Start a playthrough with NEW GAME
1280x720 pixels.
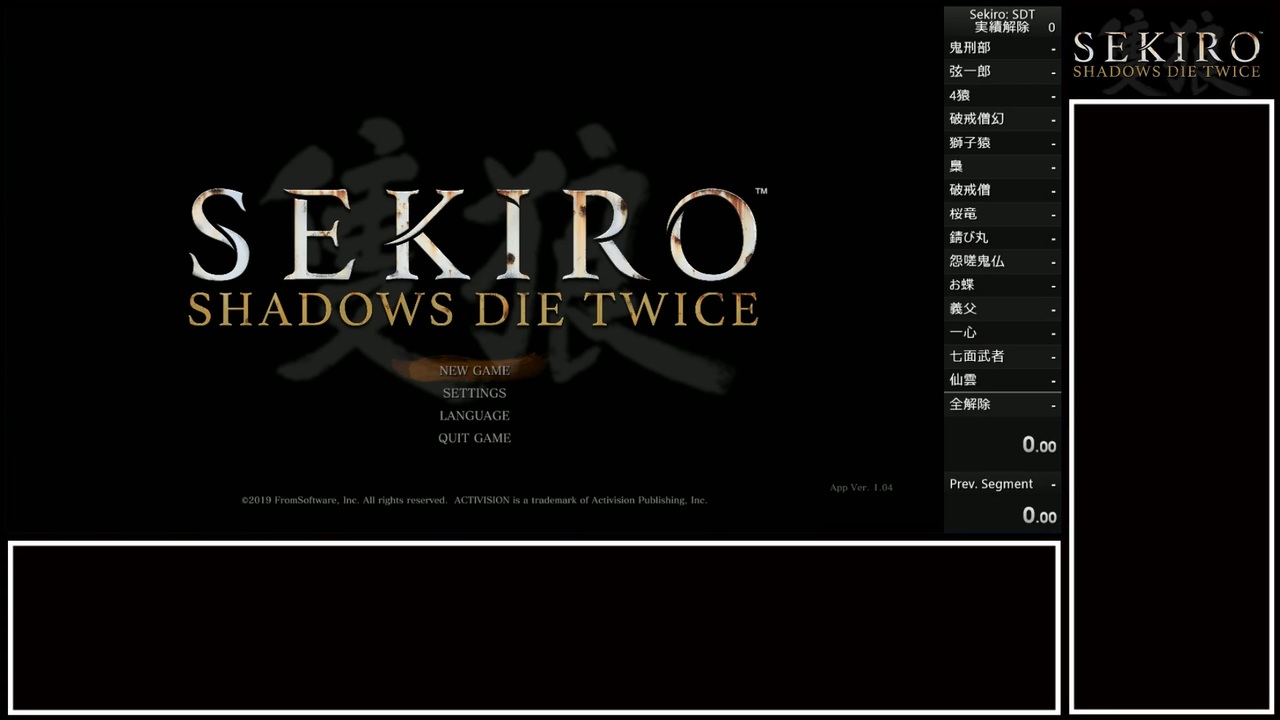point(474,370)
